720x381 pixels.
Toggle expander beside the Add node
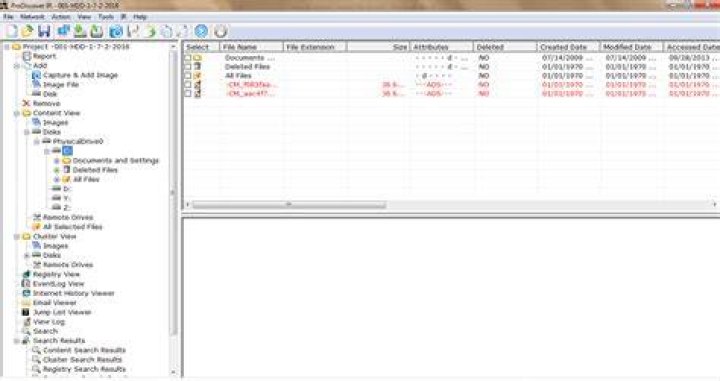click(x=17, y=66)
